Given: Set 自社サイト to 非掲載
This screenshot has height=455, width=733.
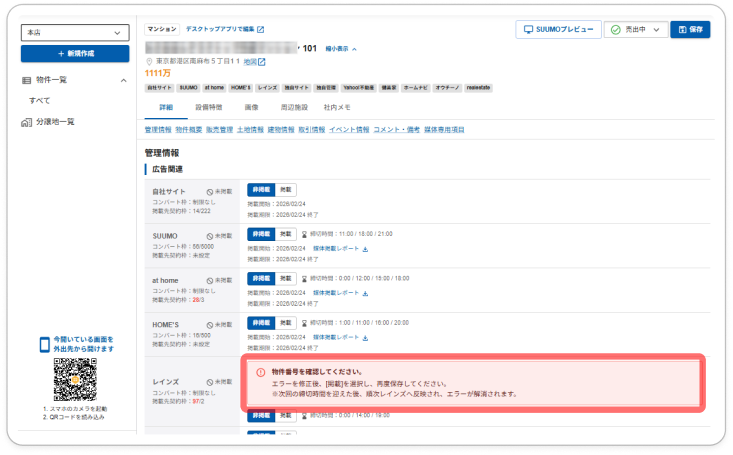Looking at the screenshot, I should click(x=261, y=190).
